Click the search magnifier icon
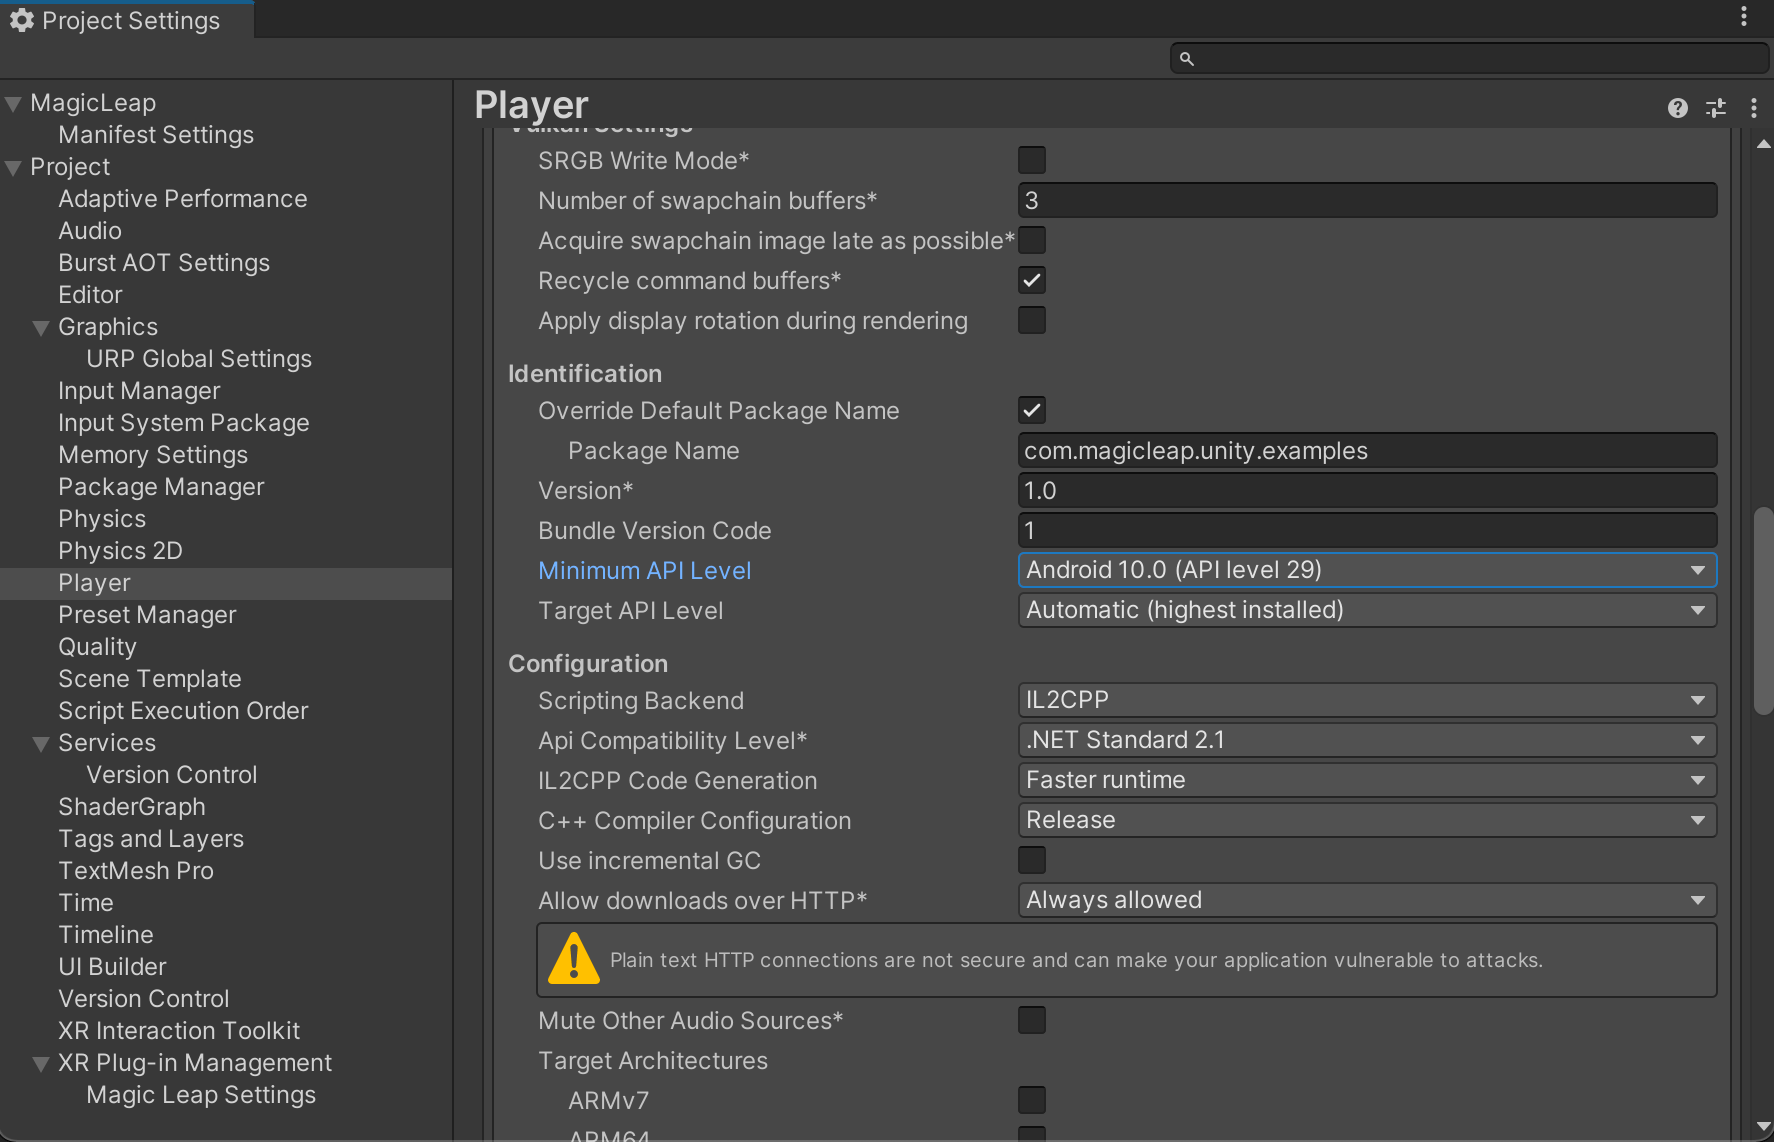1774x1142 pixels. [x=1187, y=59]
